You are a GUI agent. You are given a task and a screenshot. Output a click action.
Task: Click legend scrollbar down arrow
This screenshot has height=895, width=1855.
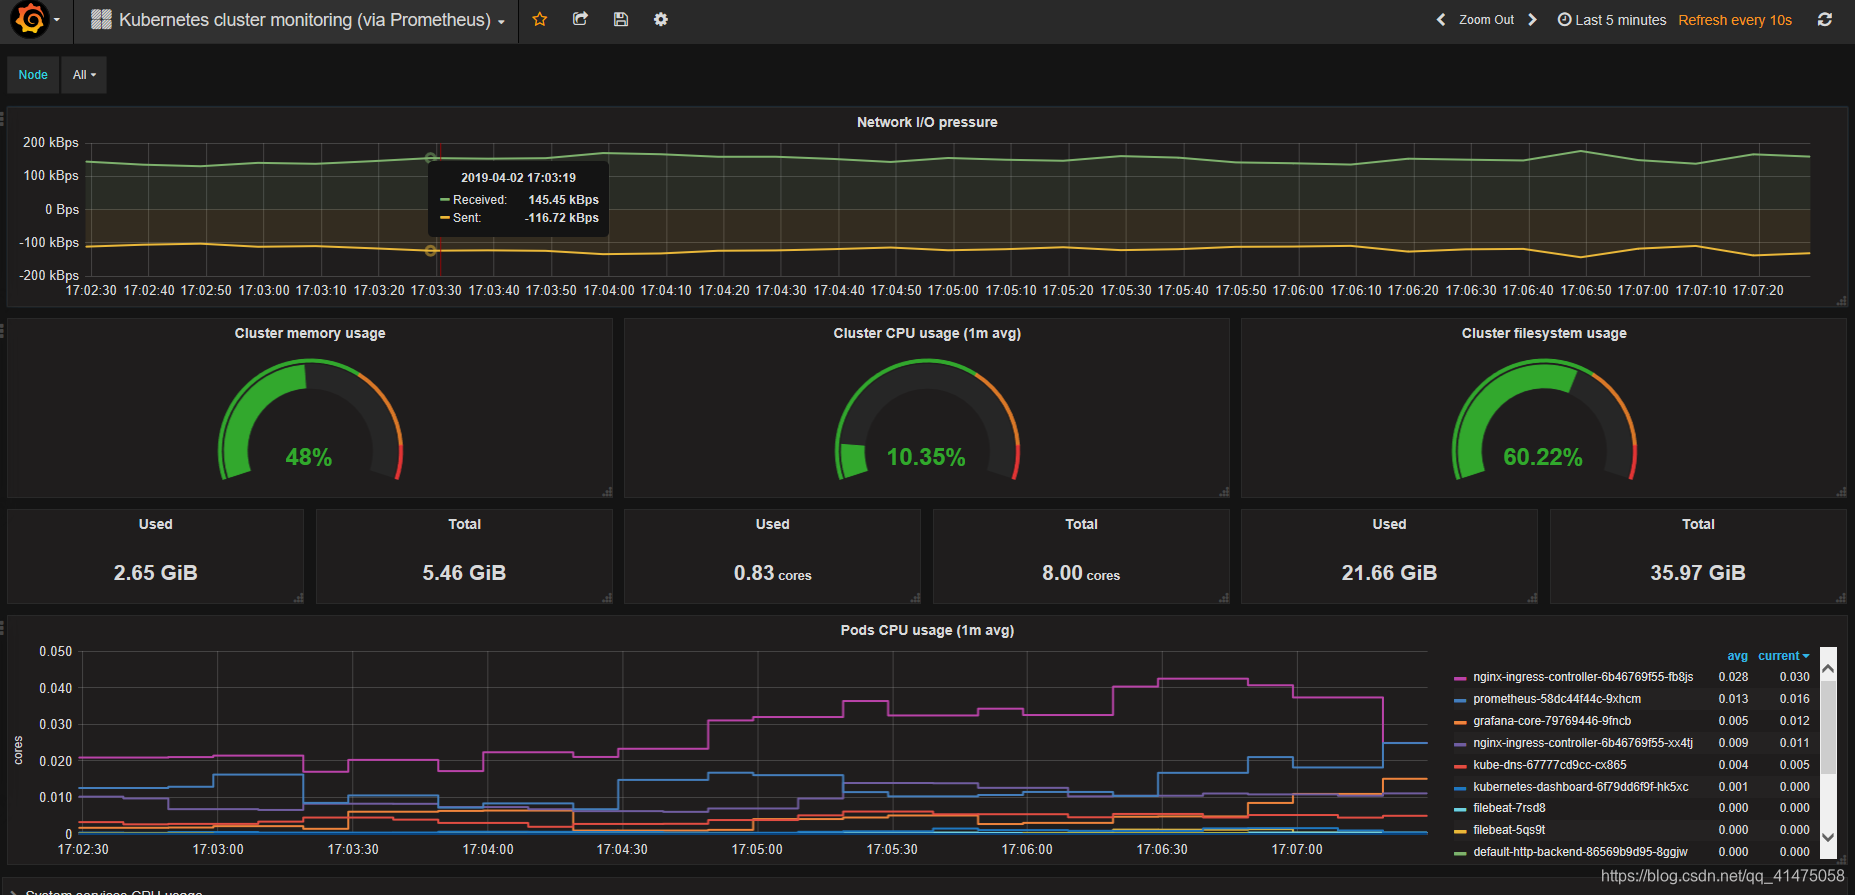click(x=1828, y=838)
